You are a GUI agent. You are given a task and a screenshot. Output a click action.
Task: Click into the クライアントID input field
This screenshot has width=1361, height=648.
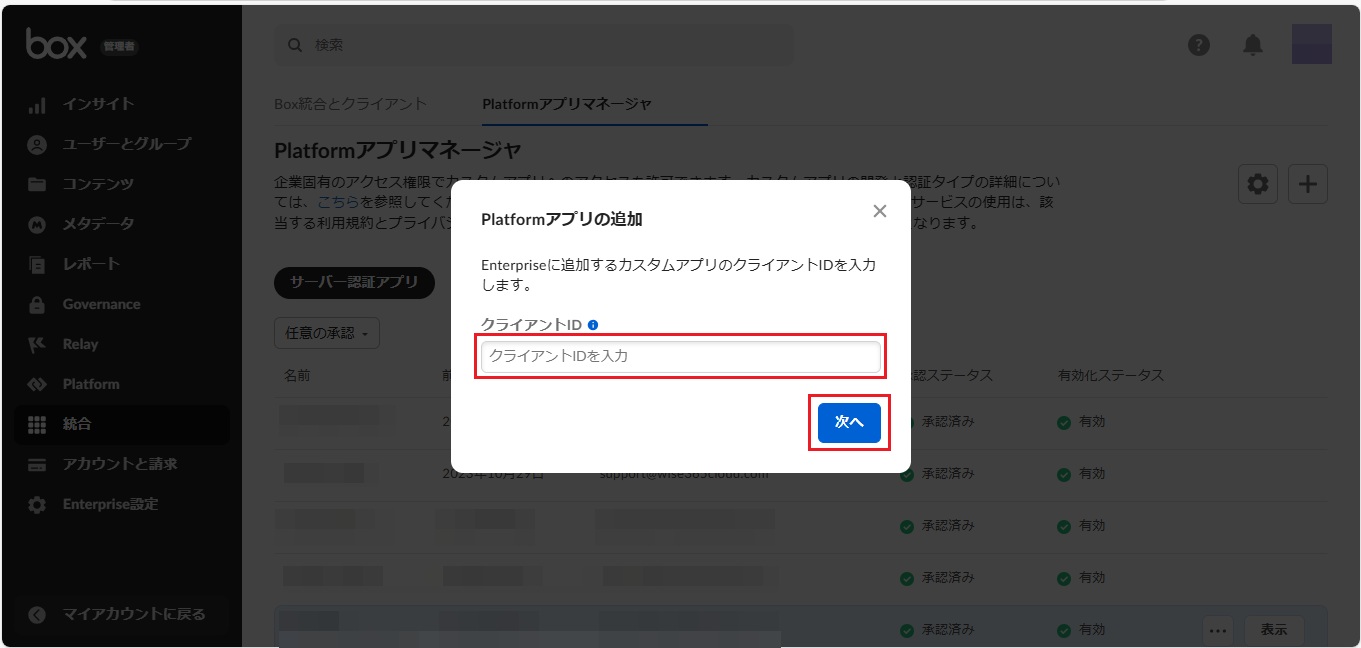click(x=680, y=356)
